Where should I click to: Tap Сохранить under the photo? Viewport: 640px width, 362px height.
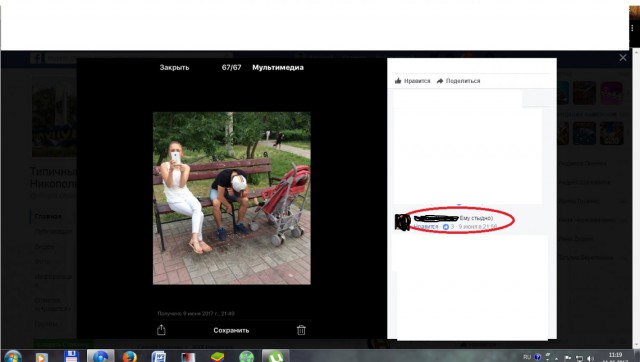coord(231,330)
